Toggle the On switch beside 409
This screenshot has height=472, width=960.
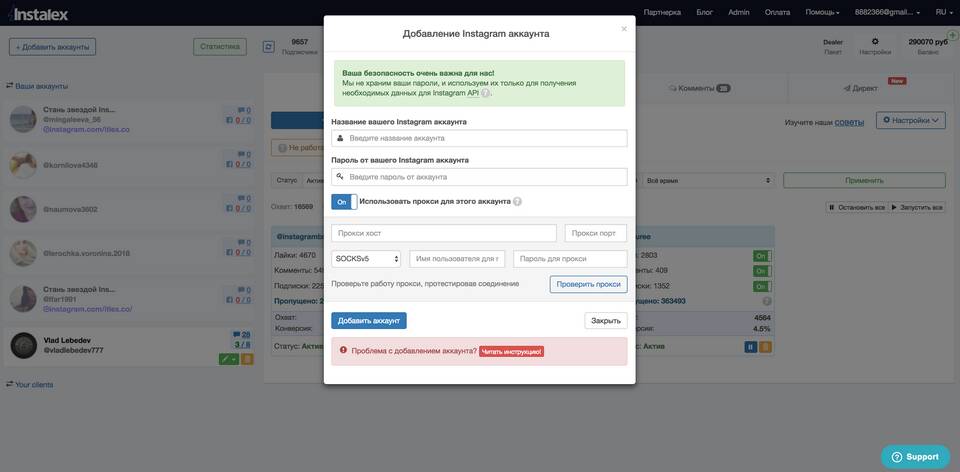762,271
